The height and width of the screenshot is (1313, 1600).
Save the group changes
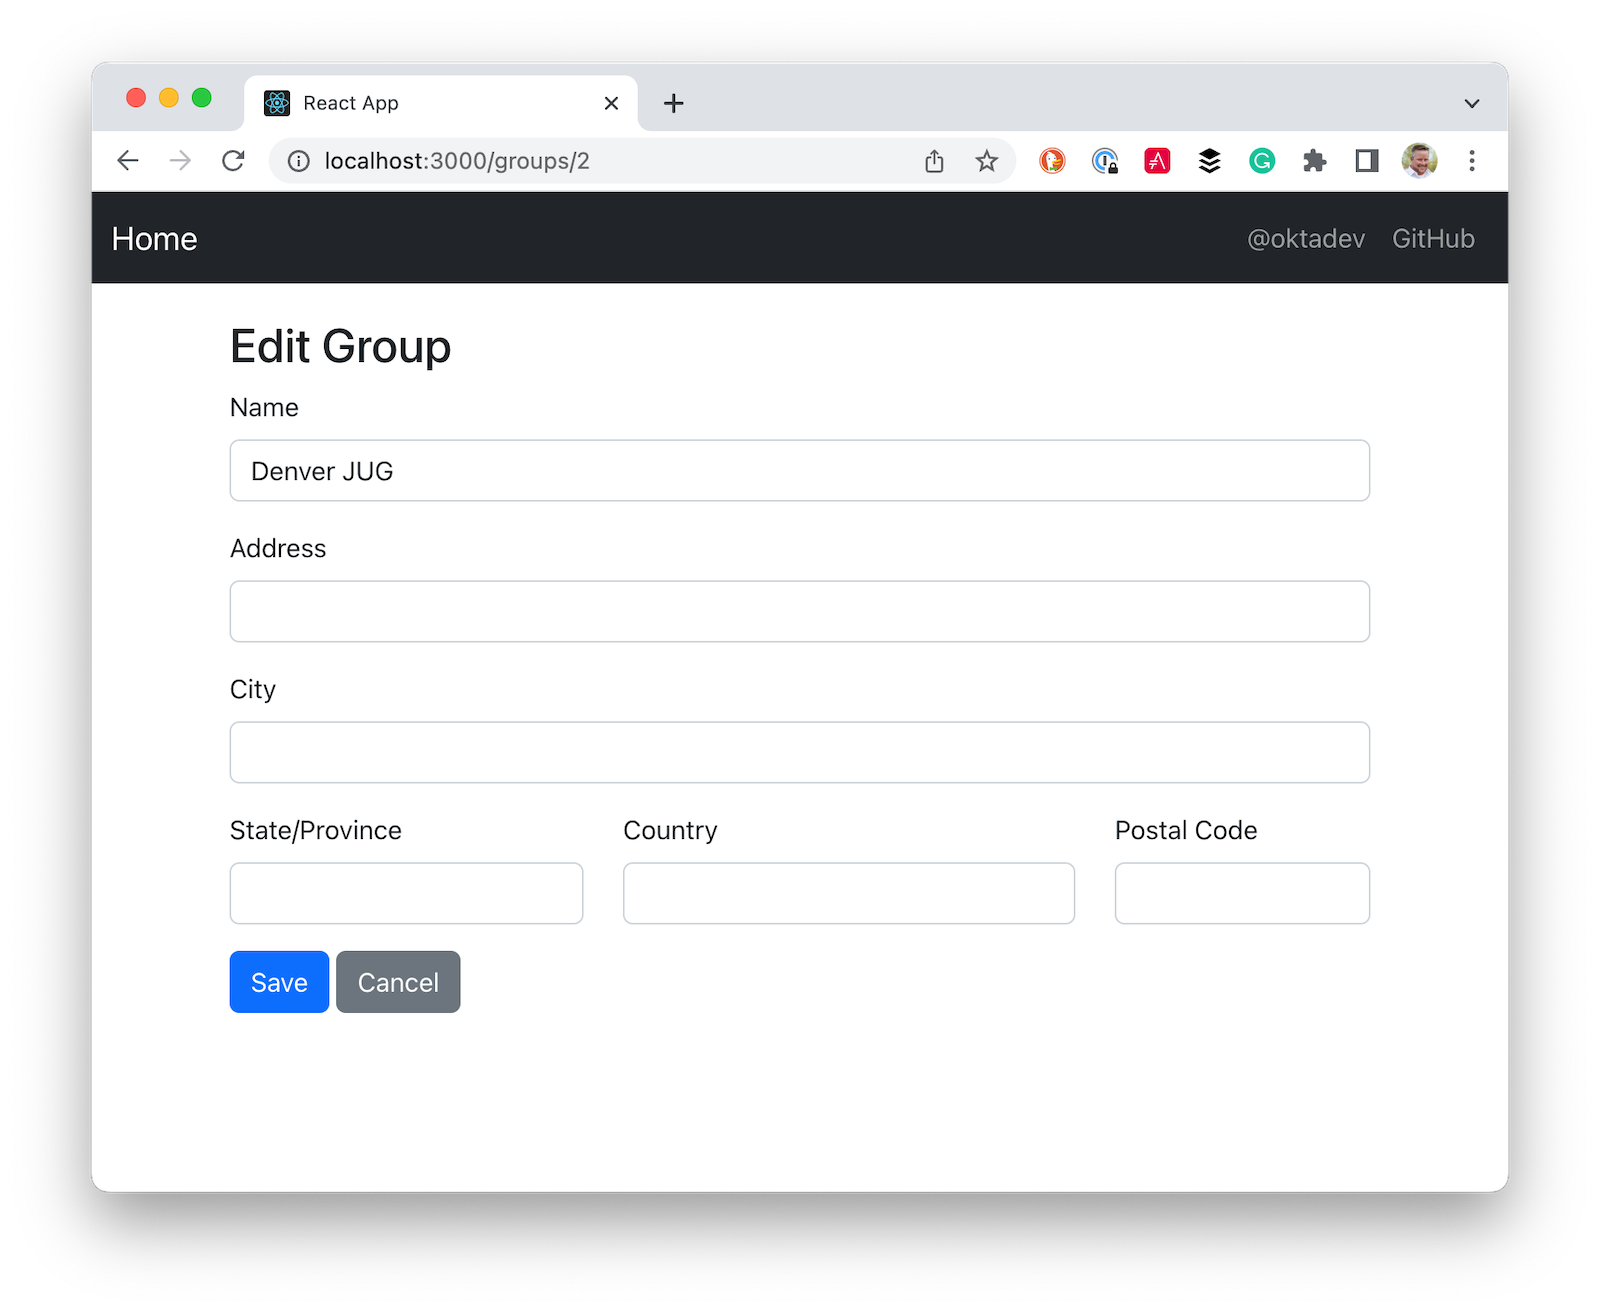tap(279, 982)
